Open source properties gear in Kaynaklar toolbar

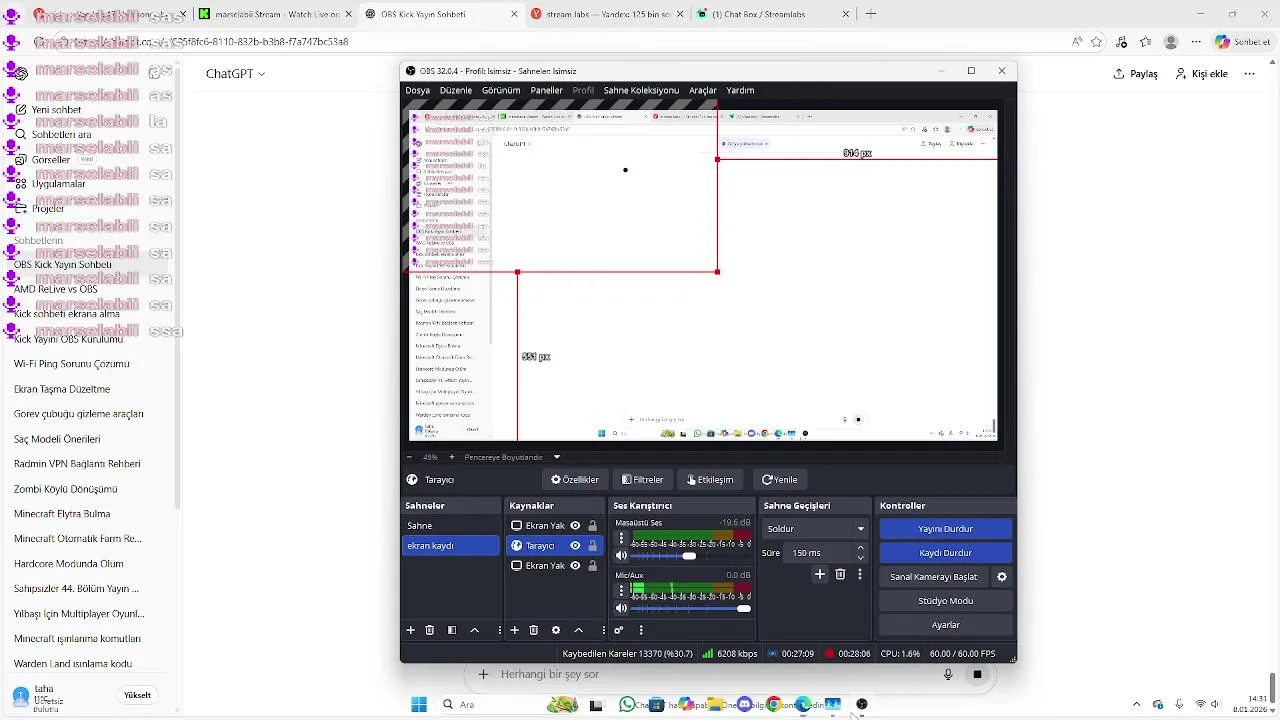click(556, 630)
